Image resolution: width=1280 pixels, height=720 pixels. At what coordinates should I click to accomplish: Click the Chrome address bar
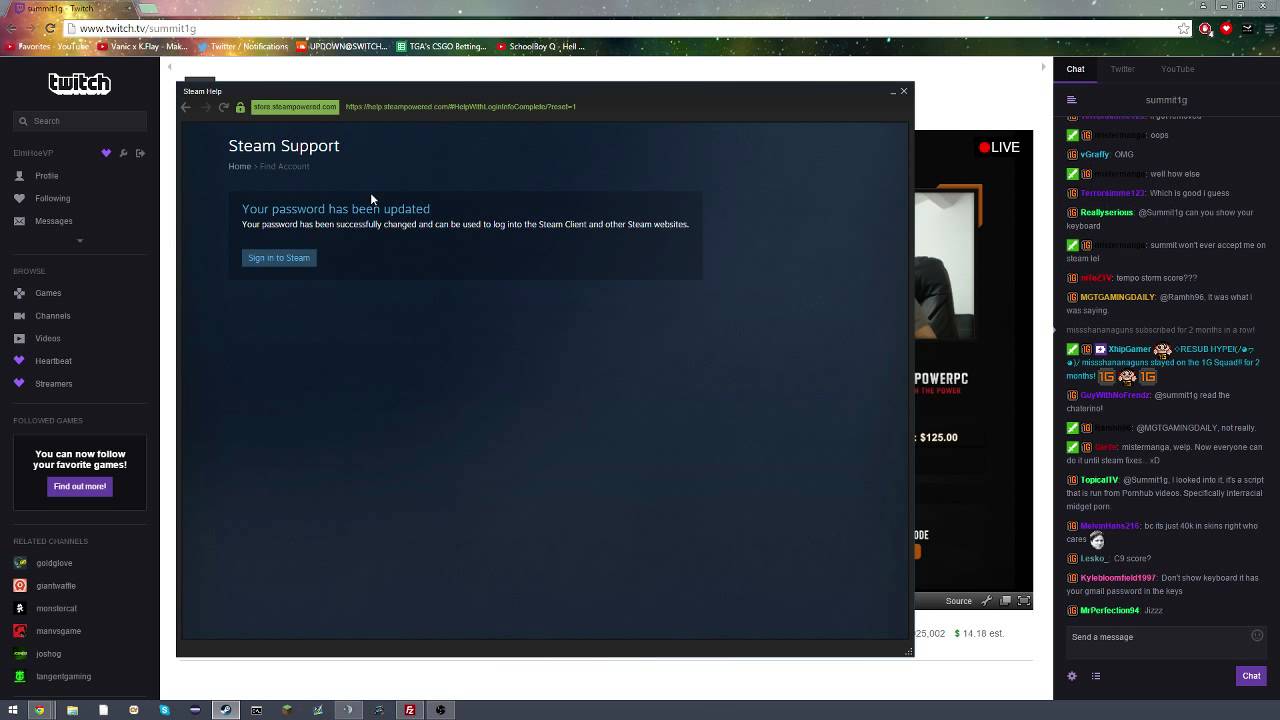click(x=630, y=29)
